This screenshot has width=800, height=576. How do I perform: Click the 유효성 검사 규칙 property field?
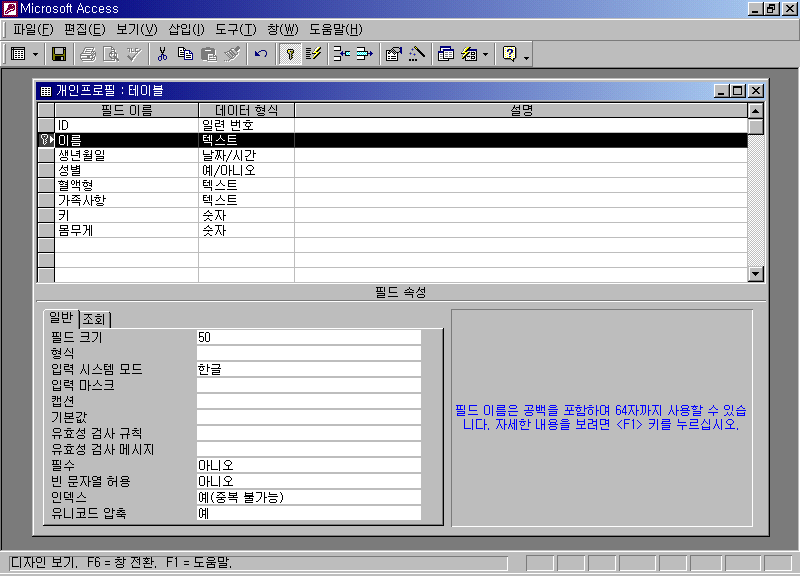[309, 433]
